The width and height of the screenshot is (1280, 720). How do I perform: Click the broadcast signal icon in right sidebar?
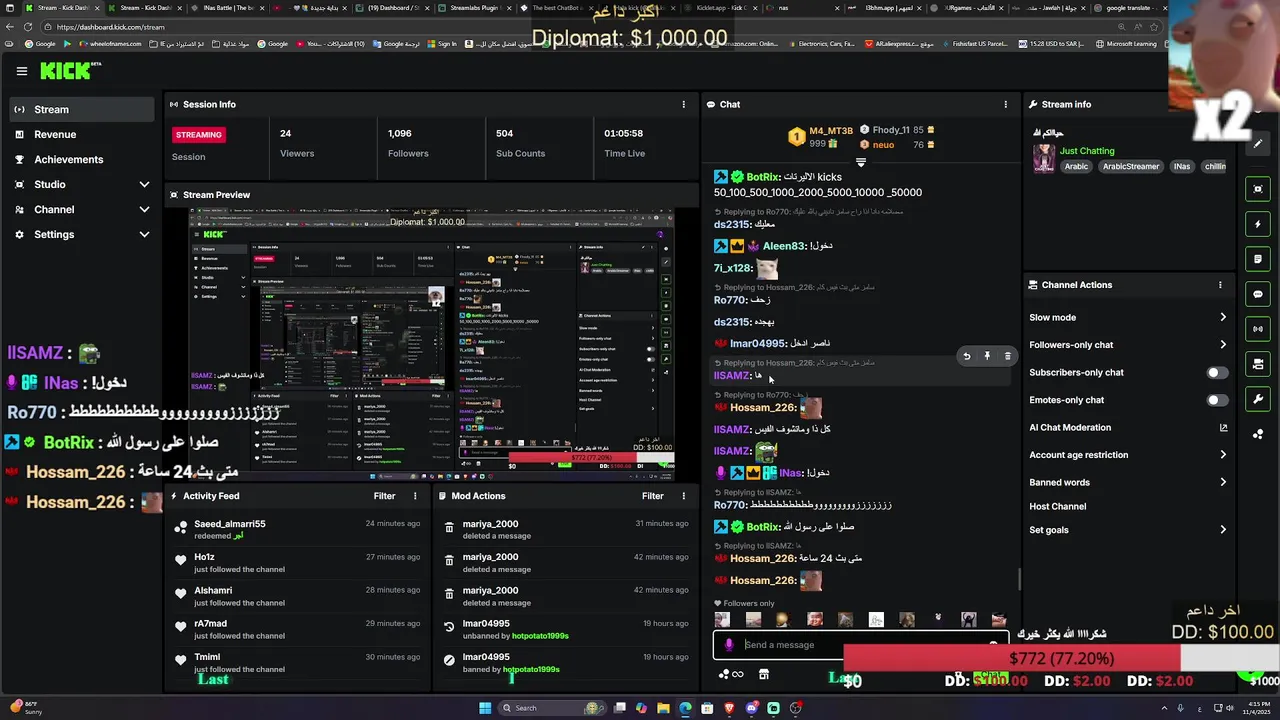coord(1258,329)
